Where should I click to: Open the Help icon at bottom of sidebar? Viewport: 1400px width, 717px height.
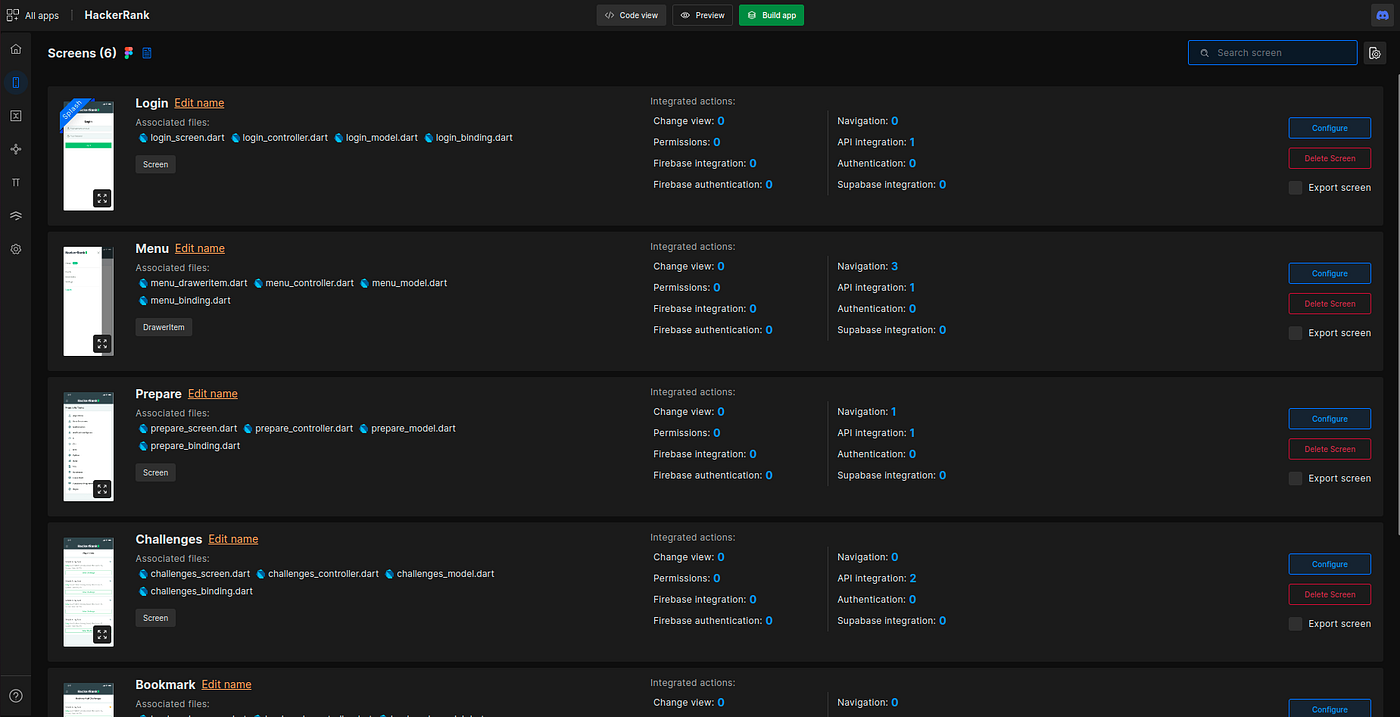pos(15,695)
